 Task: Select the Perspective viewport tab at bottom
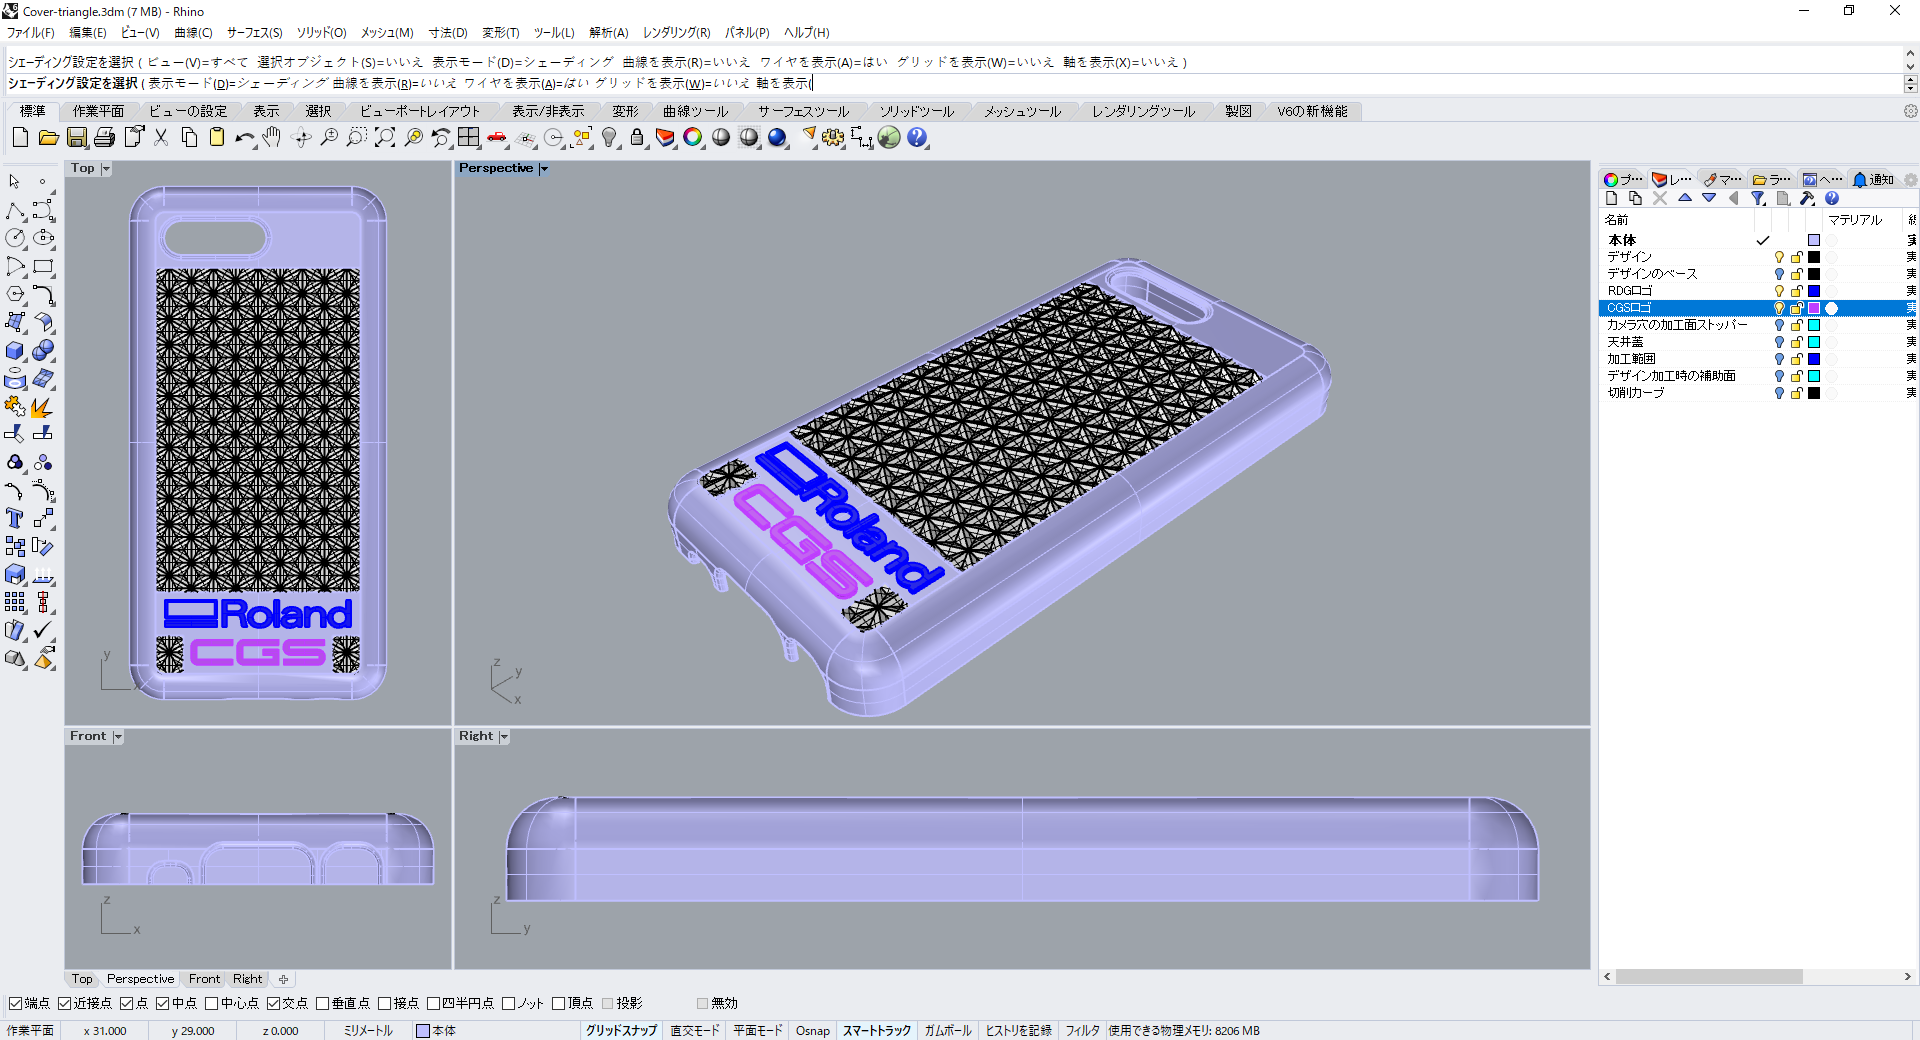[140, 979]
